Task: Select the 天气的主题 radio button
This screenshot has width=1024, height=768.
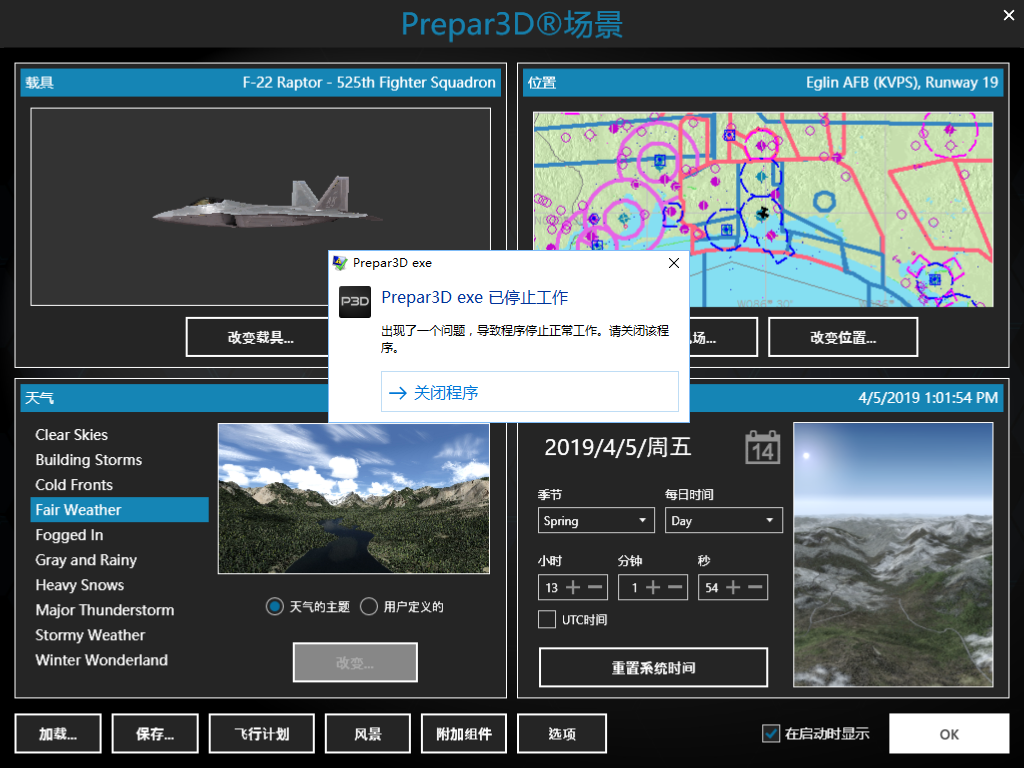Action: (x=275, y=607)
